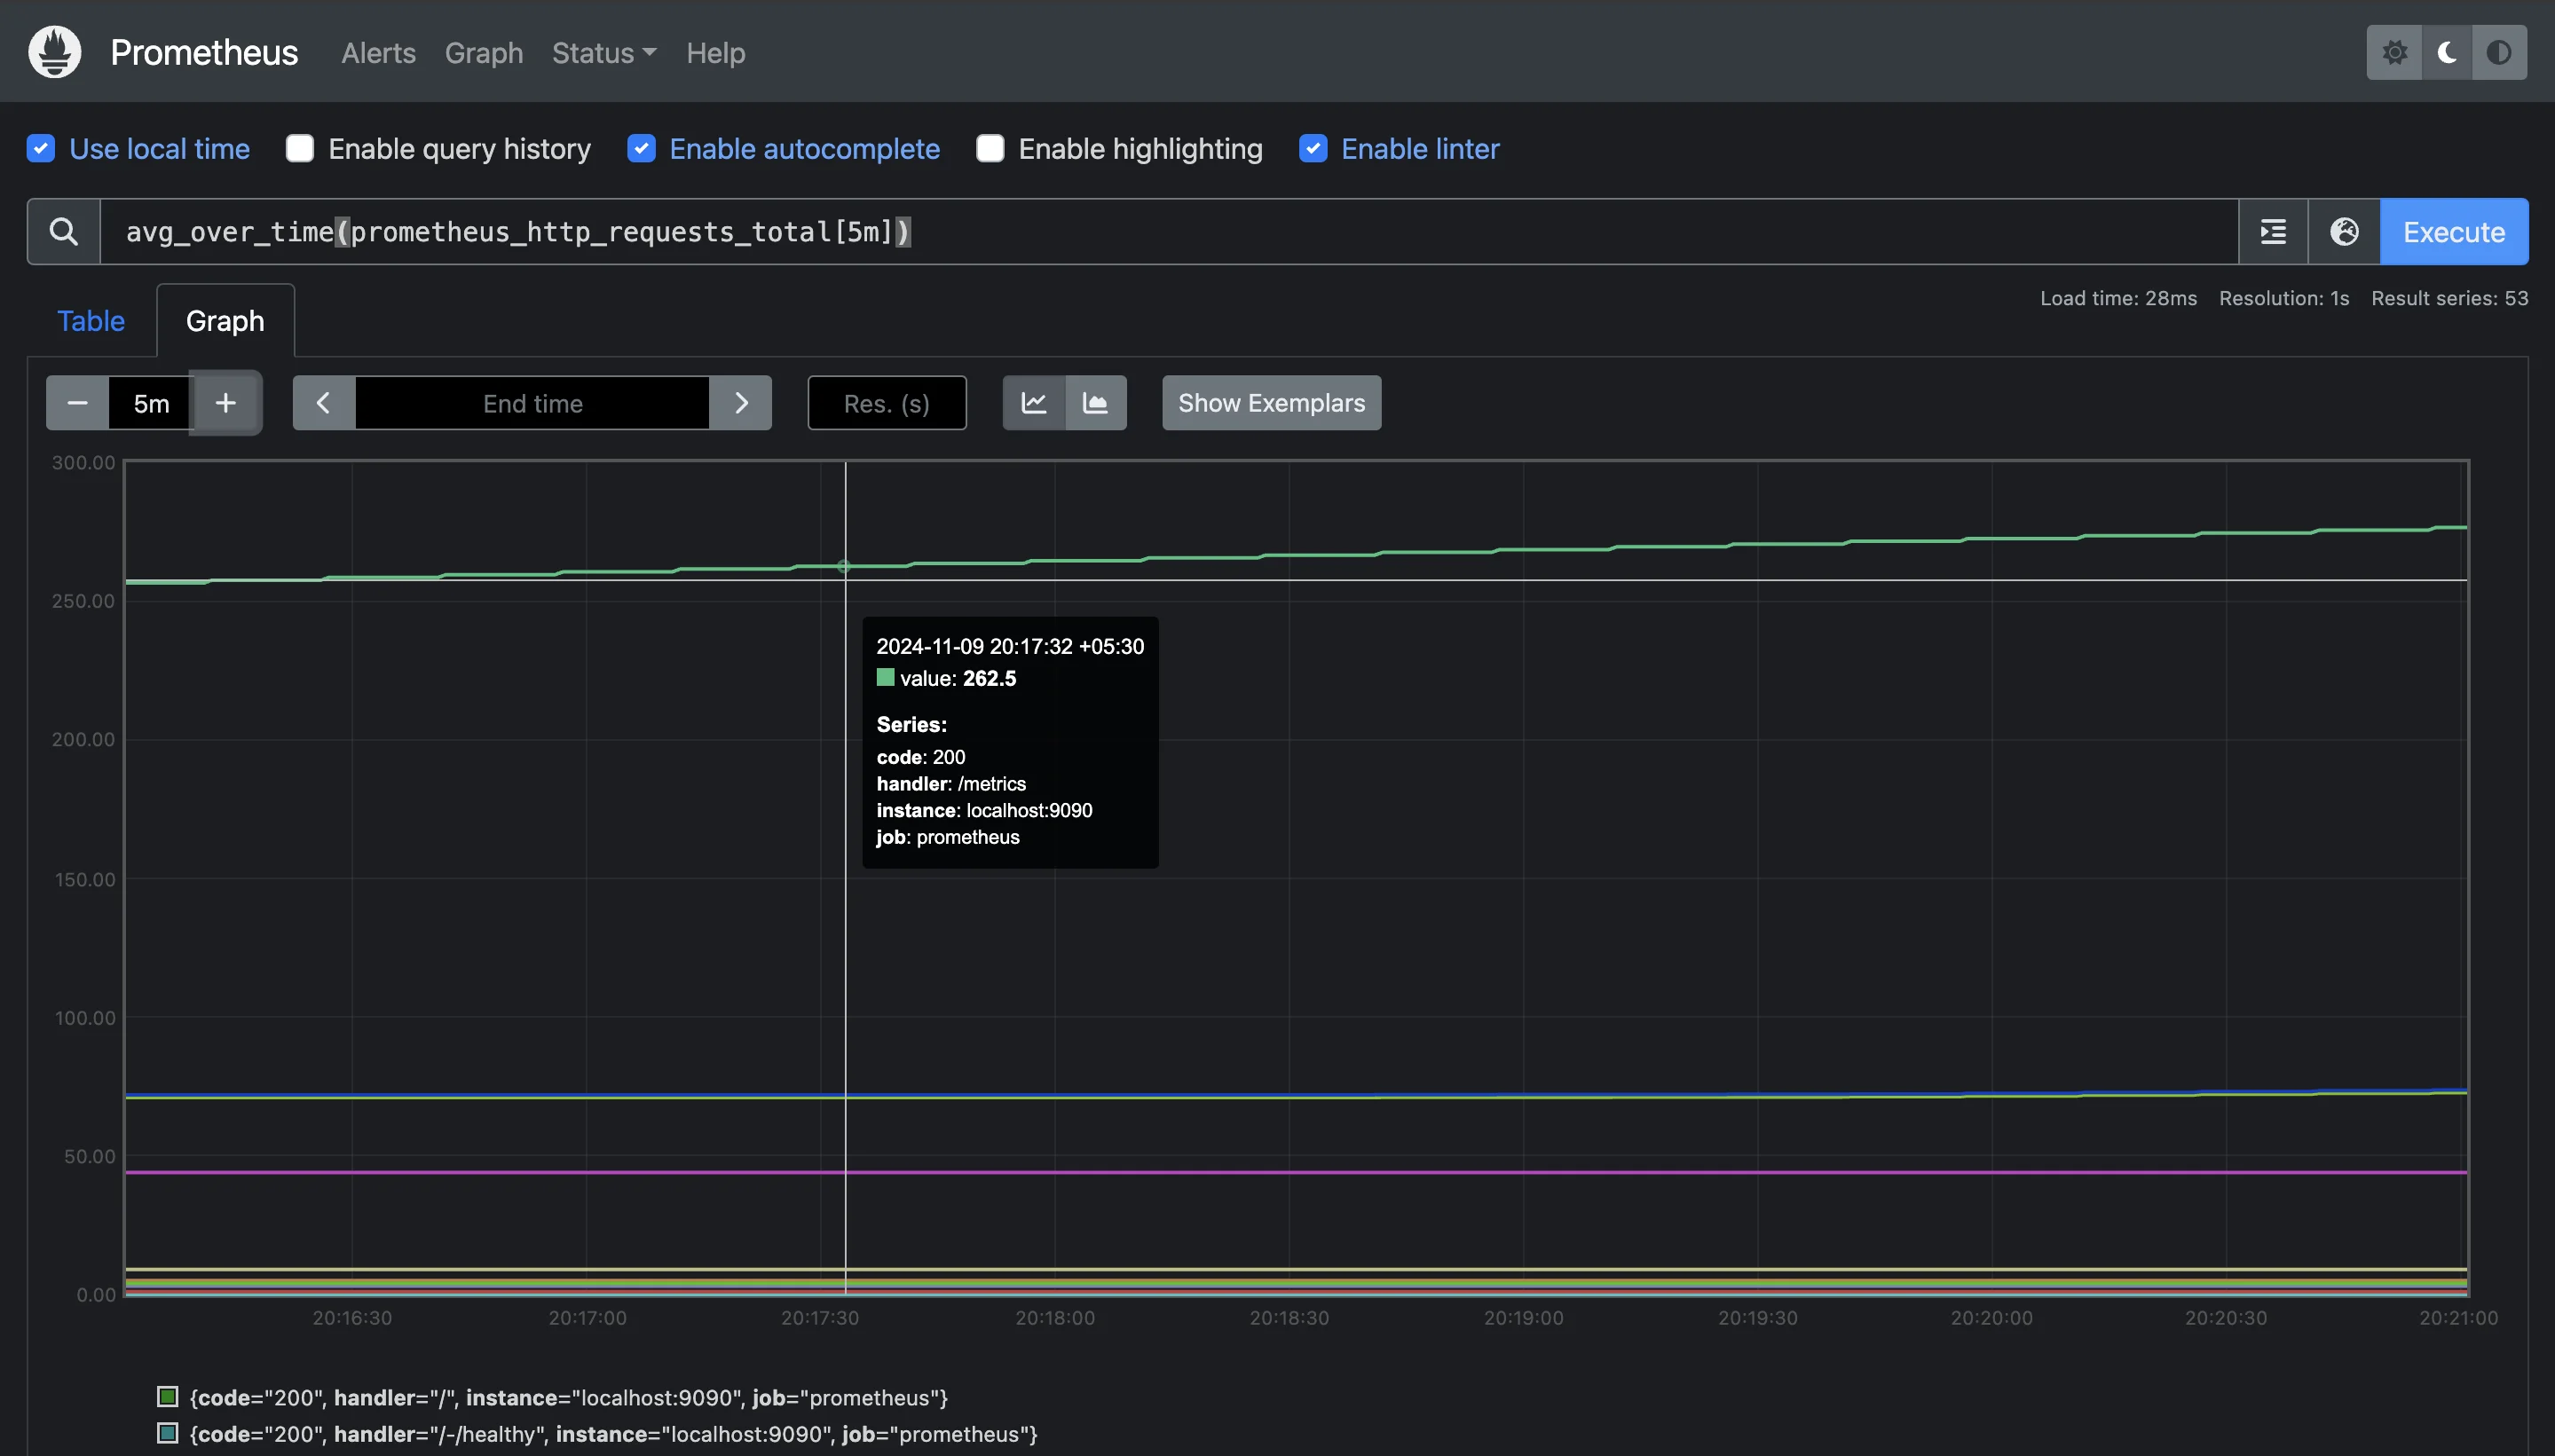Open the Alerts page

[378, 52]
